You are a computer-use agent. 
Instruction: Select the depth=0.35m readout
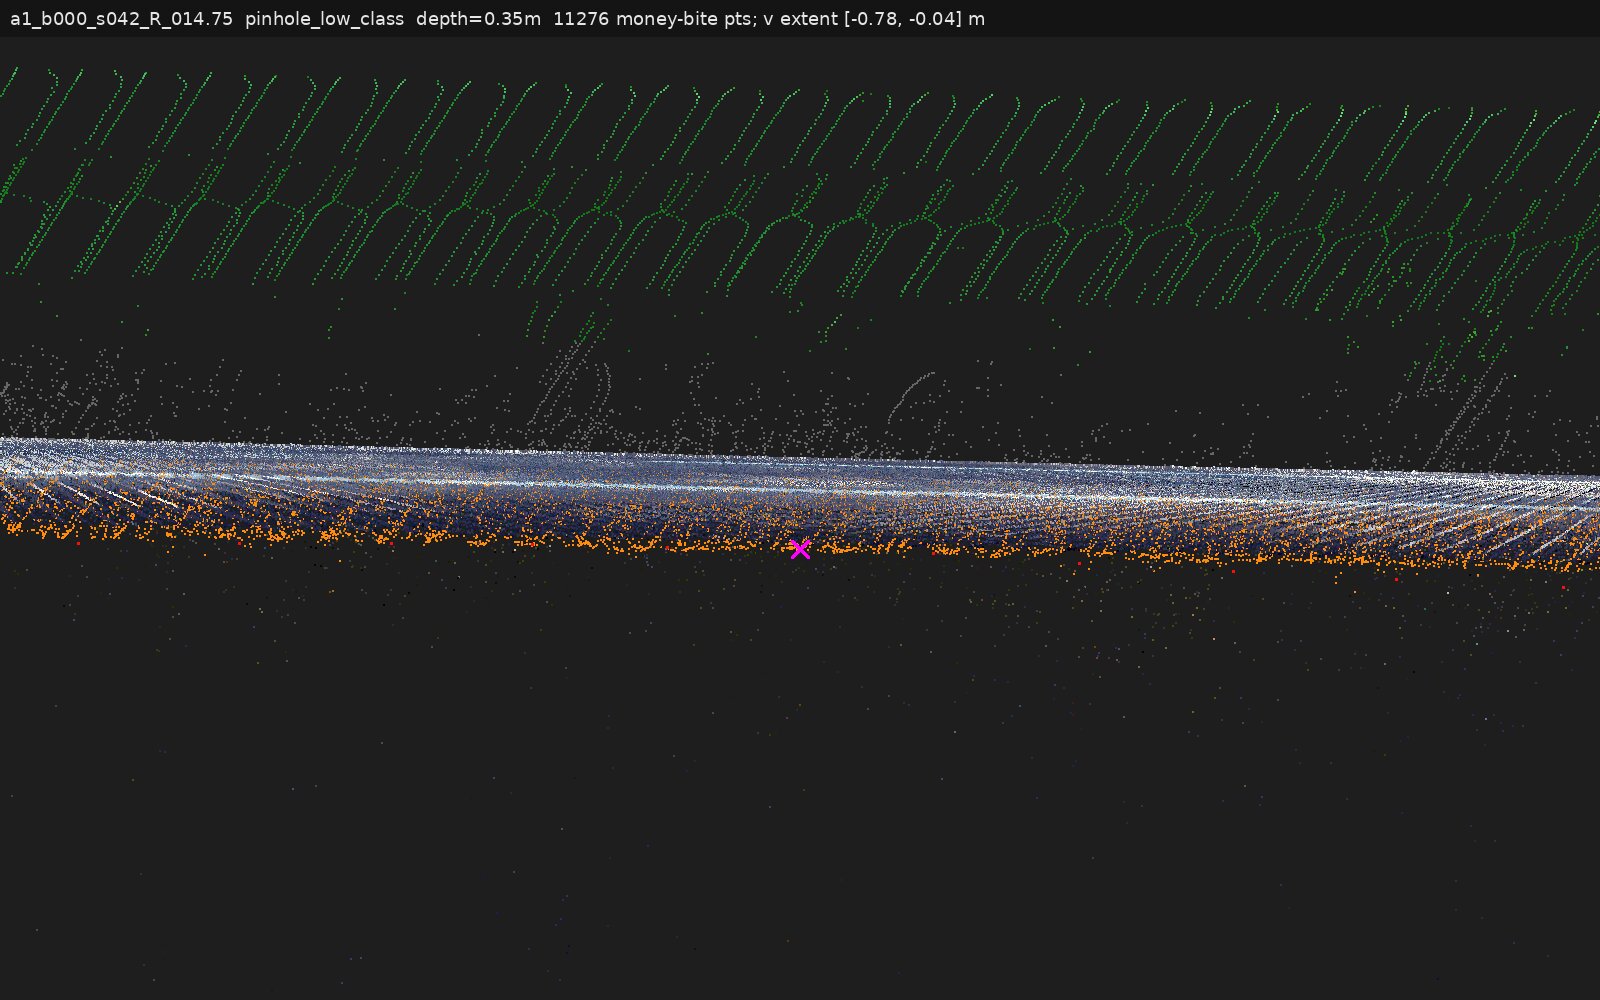click(478, 19)
